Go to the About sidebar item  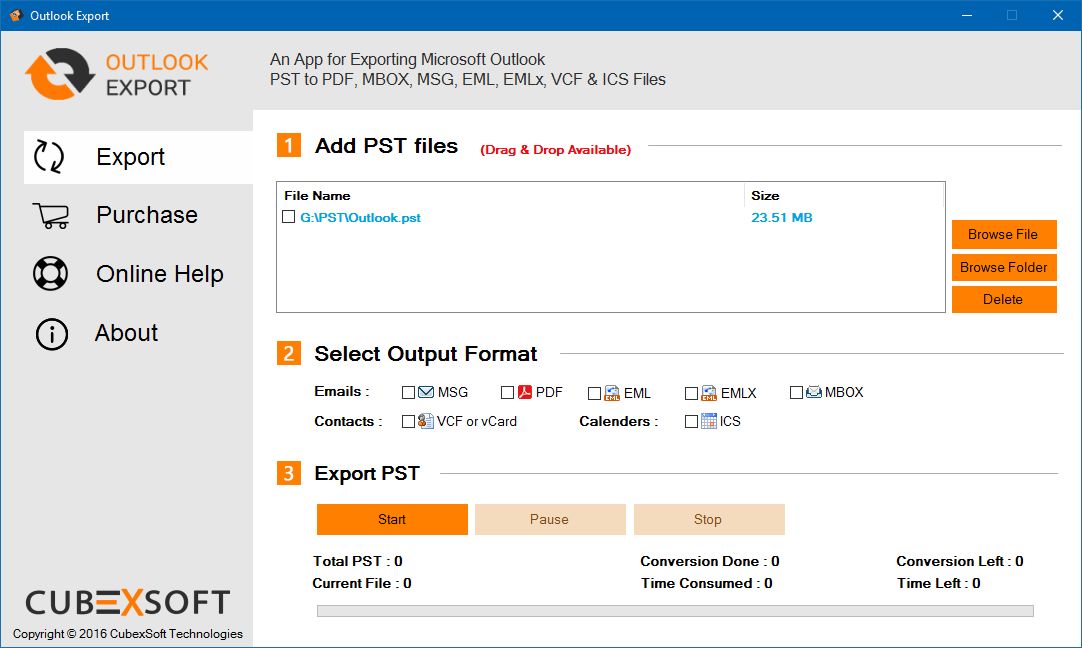(126, 333)
